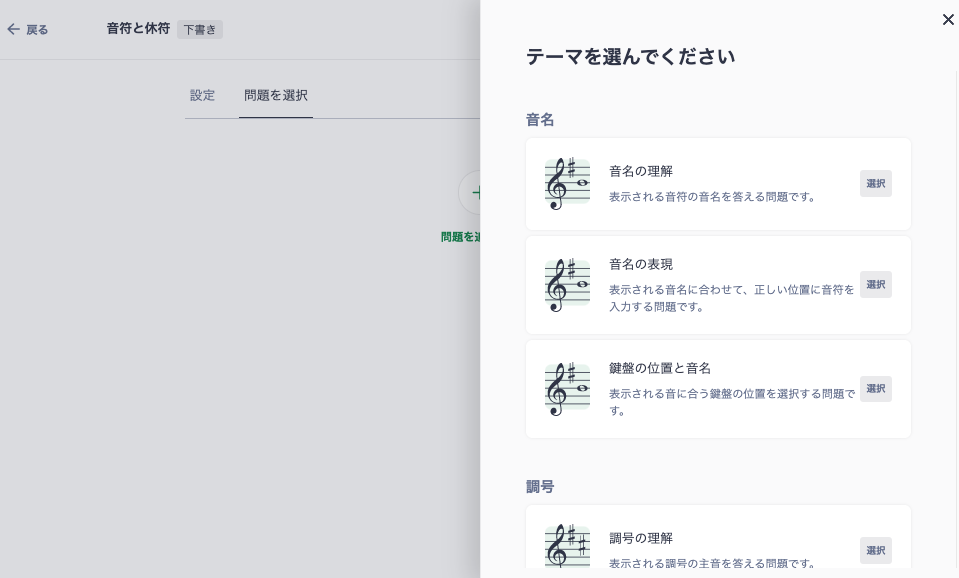This screenshot has height=578, width=959.
Task: Navigate back using the 戻る control
Action: pyautogui.click(x=30, y=29)
